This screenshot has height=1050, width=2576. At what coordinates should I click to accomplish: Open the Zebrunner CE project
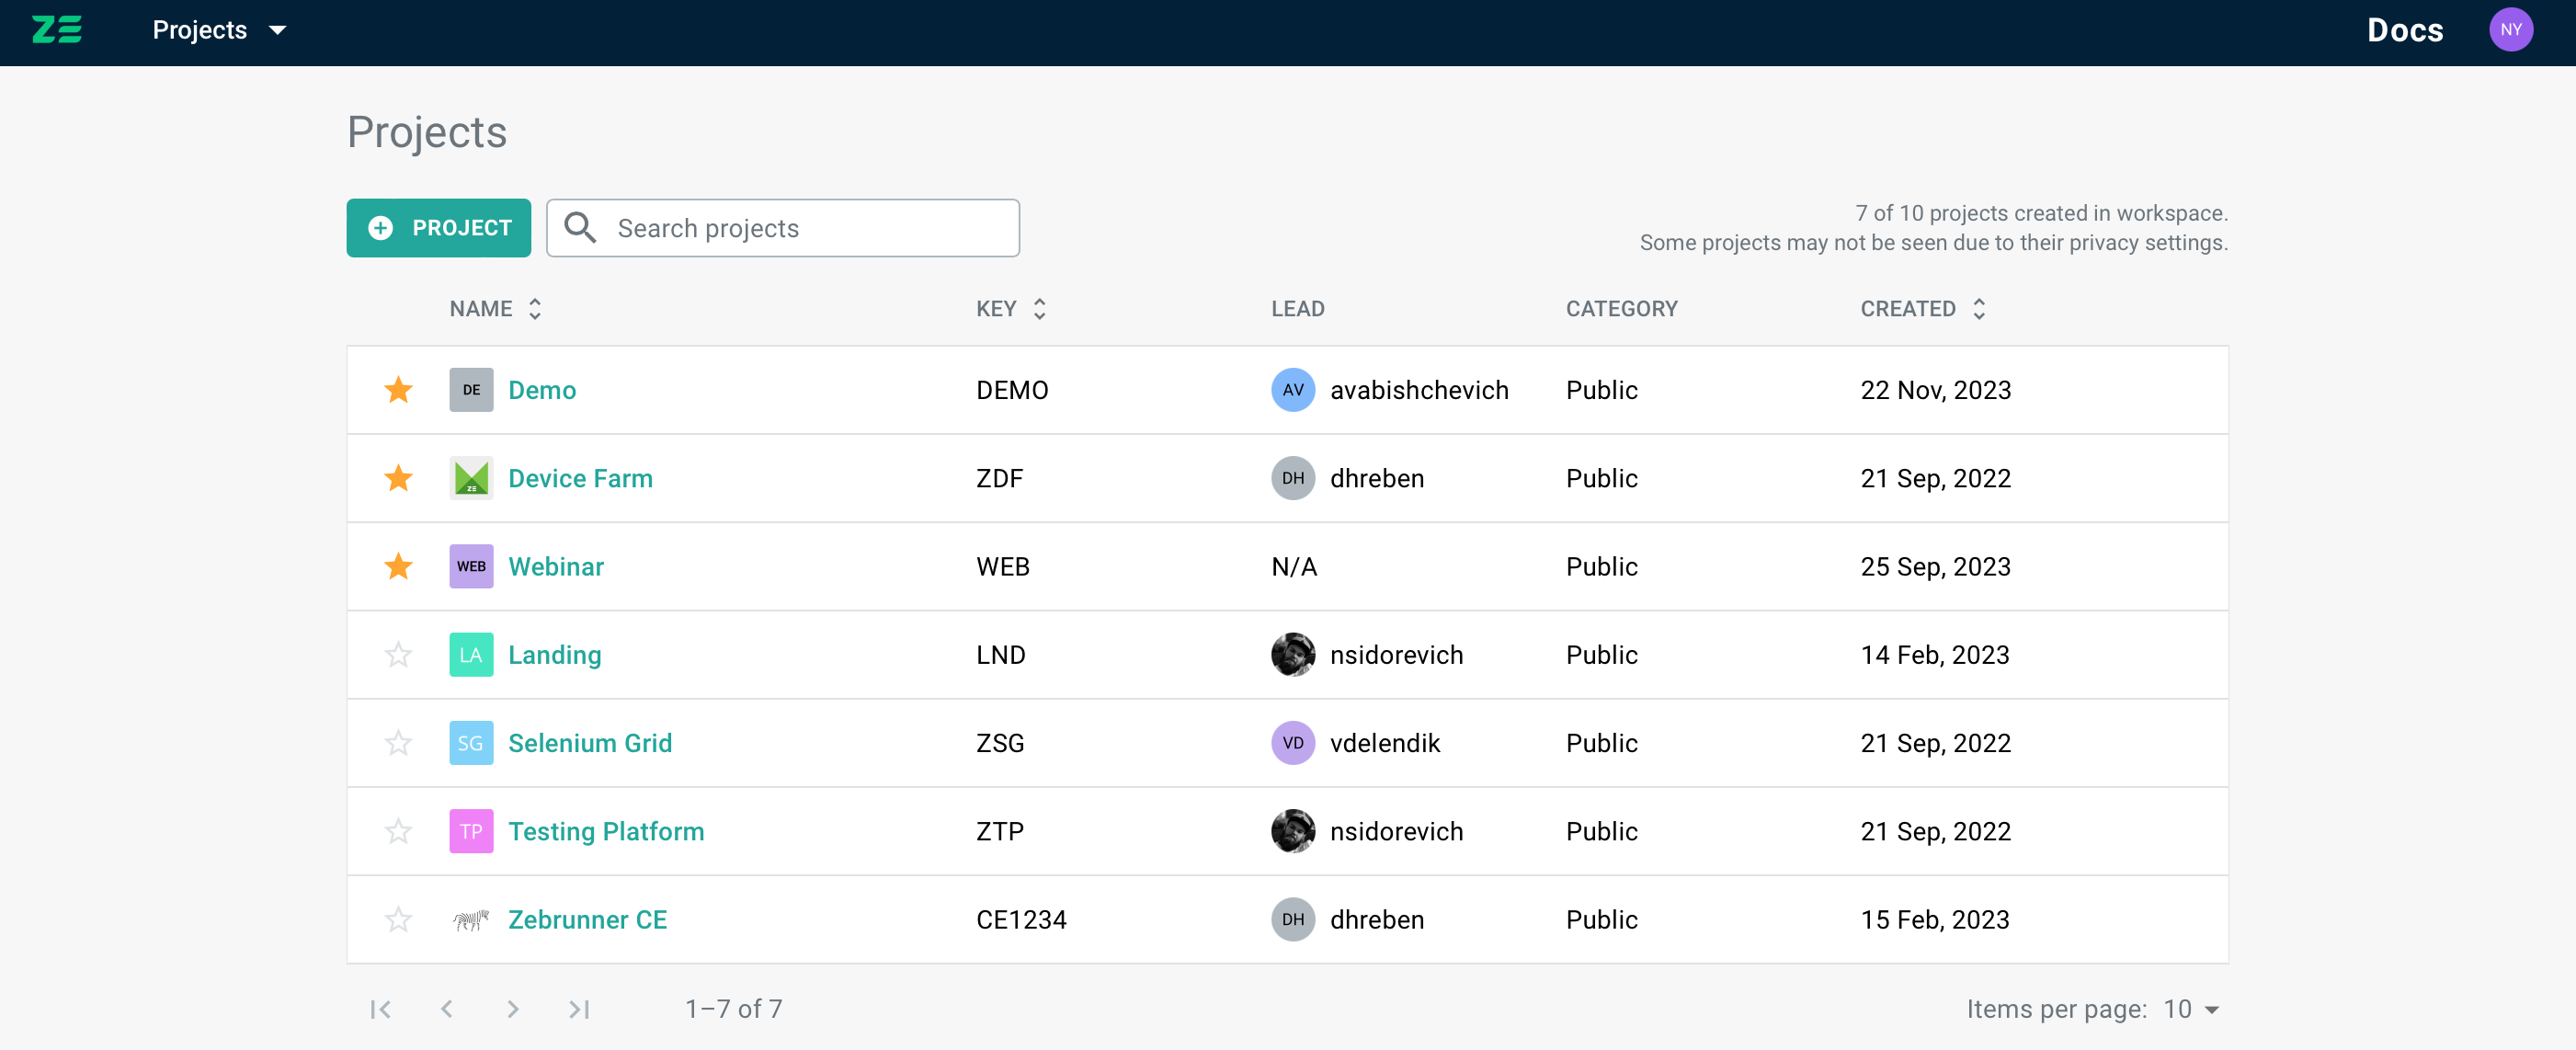(587, 919)
